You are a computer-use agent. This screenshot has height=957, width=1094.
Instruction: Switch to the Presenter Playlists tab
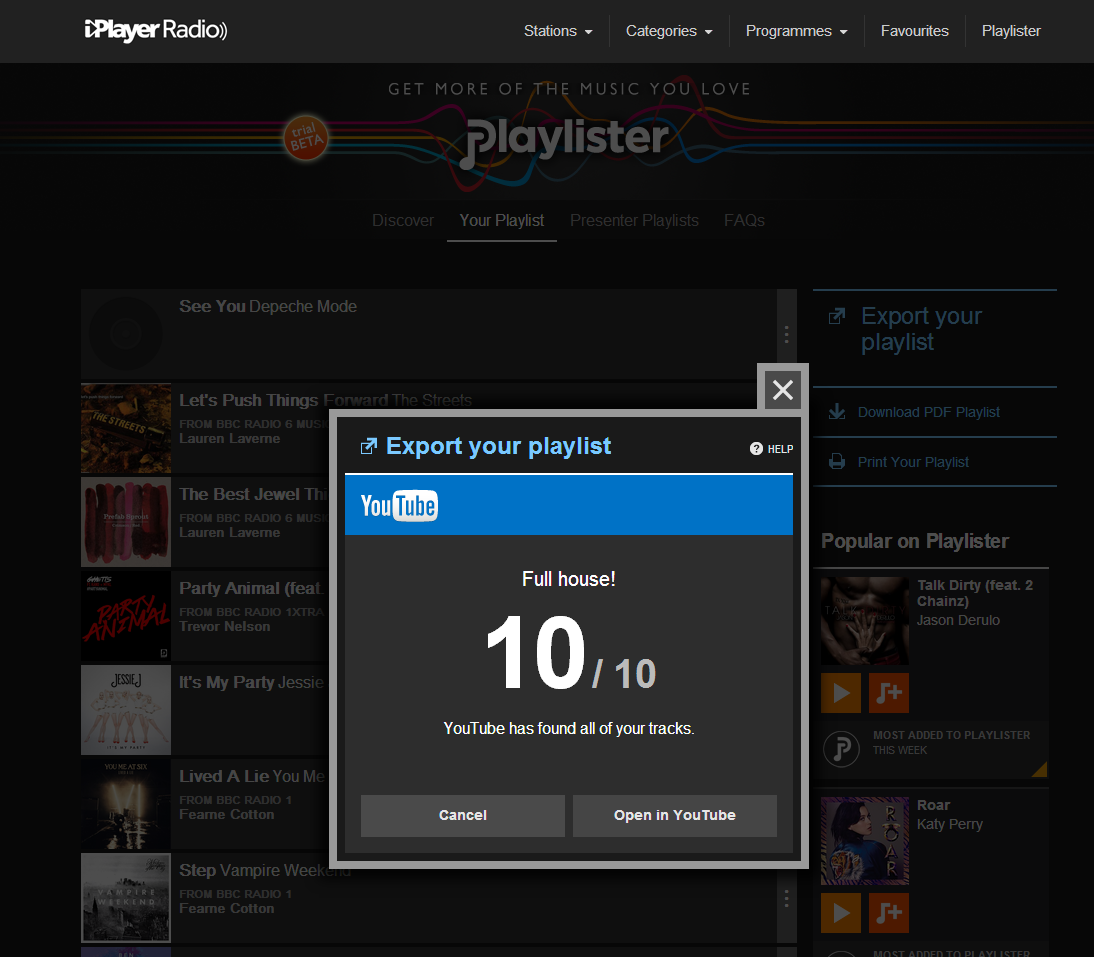click(x=634, y=220)
